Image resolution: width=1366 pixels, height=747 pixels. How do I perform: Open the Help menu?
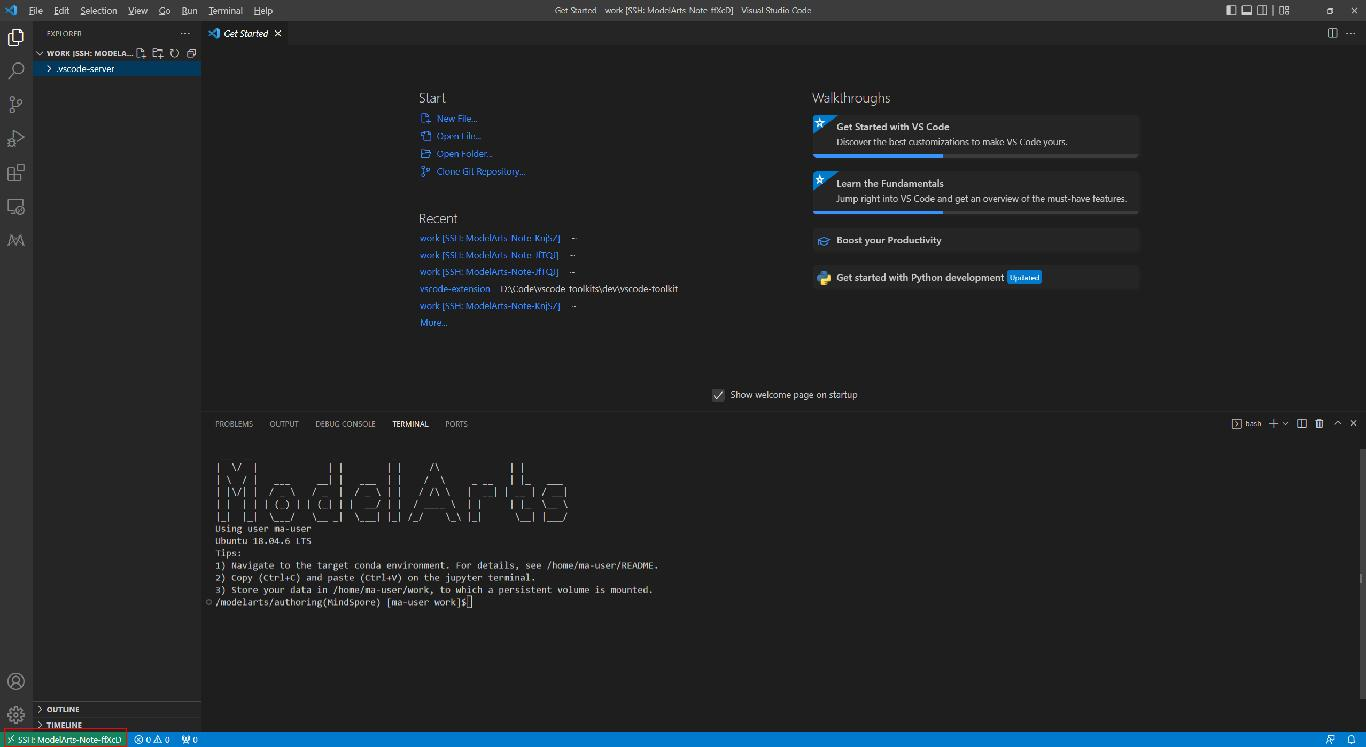(263, 10)
